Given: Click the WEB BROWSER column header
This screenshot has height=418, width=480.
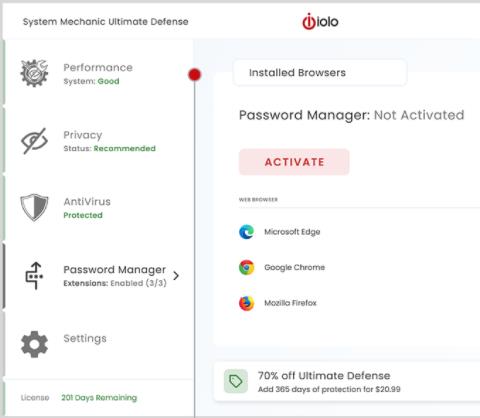Looking at the screenshot, I should pos(258,200).
